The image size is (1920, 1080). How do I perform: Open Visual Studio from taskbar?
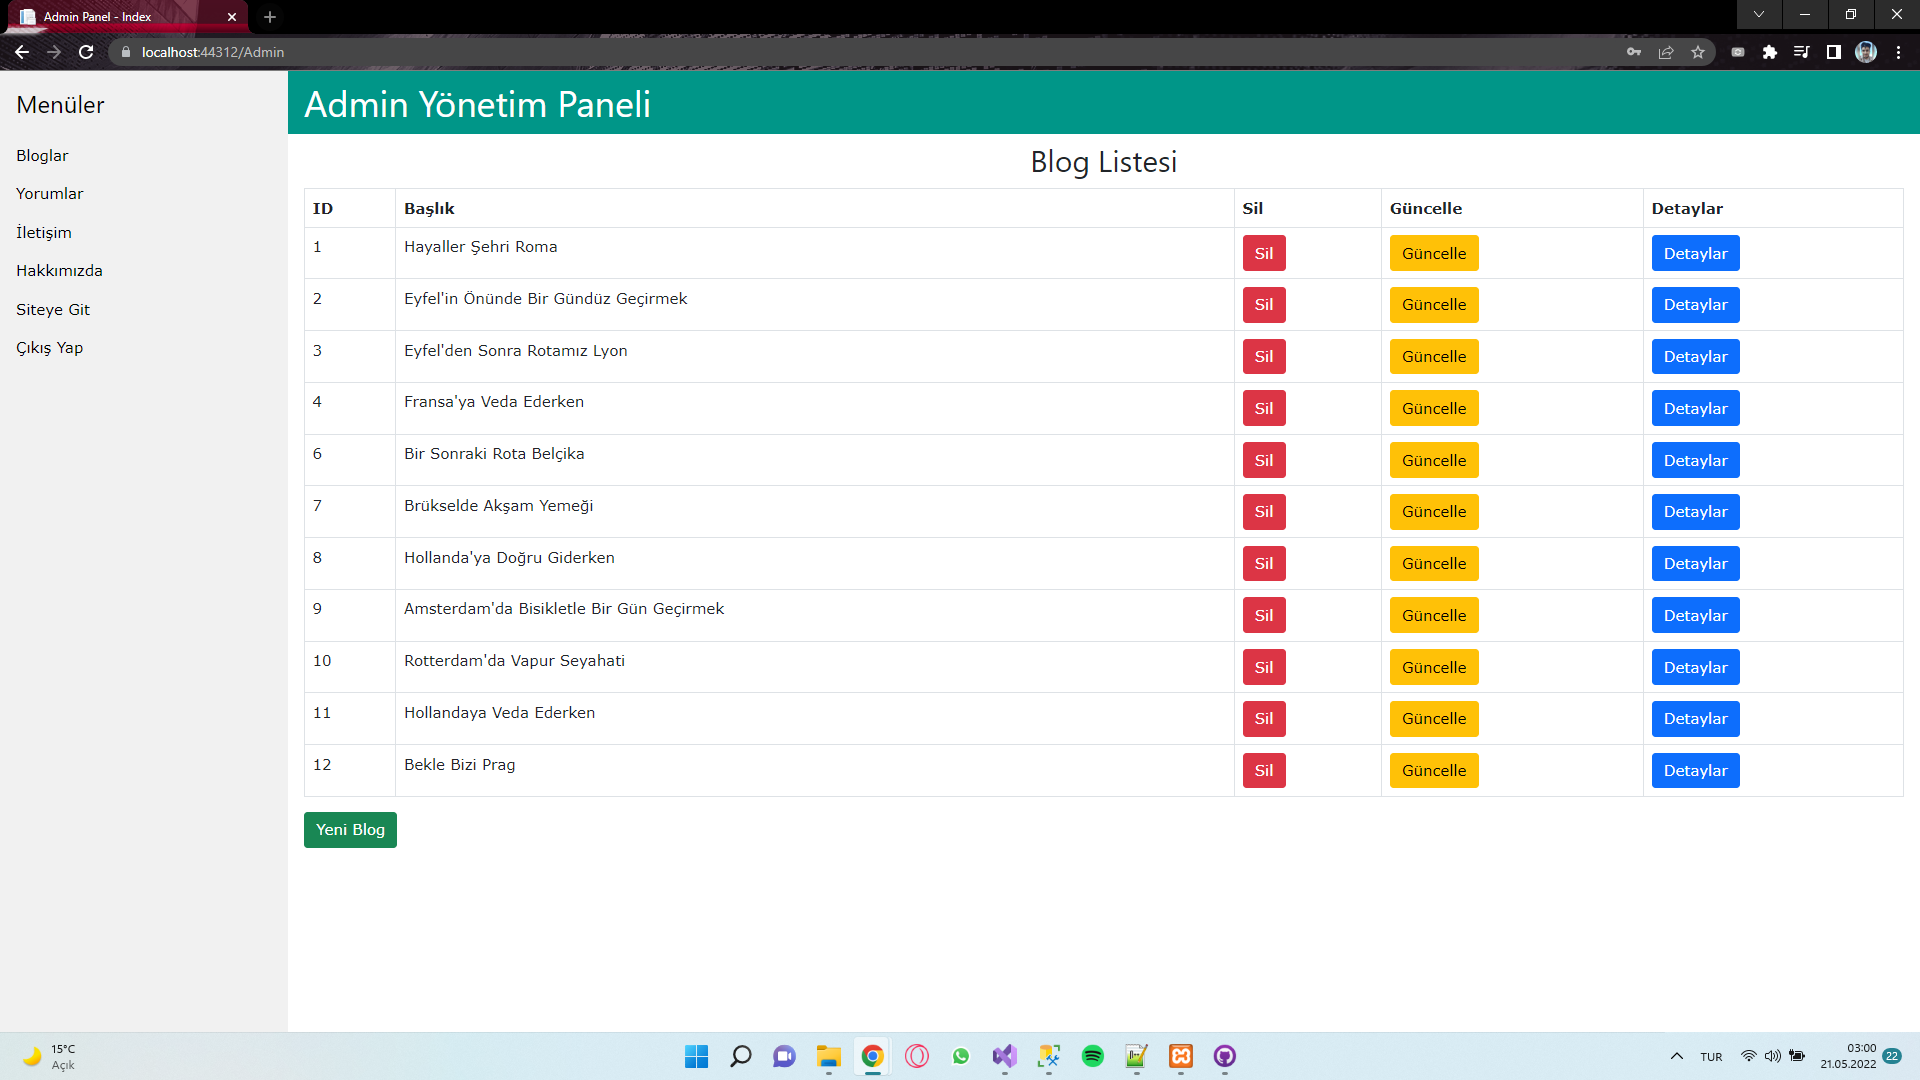pos(1005,1056)
